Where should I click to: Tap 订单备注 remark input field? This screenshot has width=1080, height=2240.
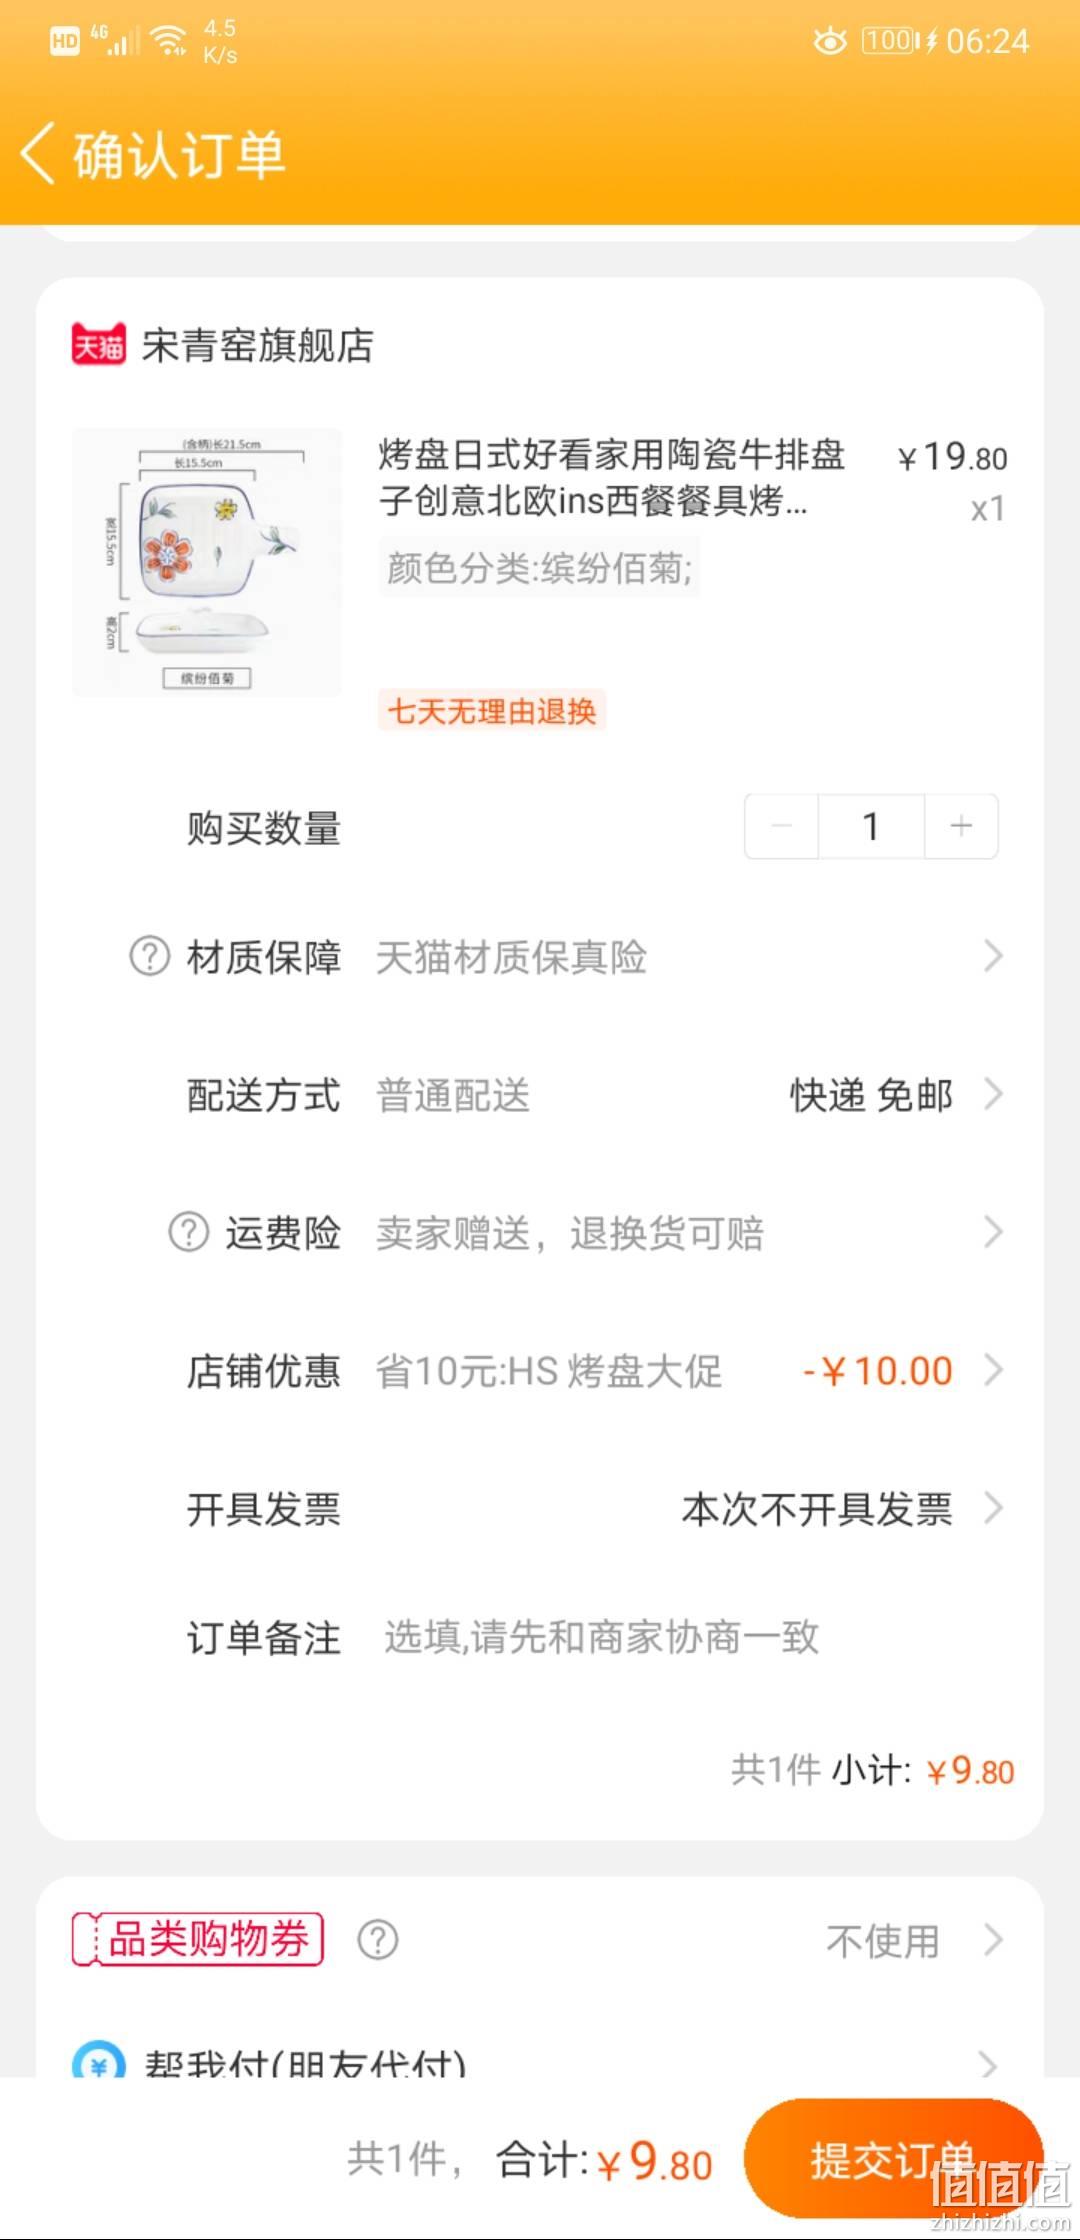(601, 1637)
